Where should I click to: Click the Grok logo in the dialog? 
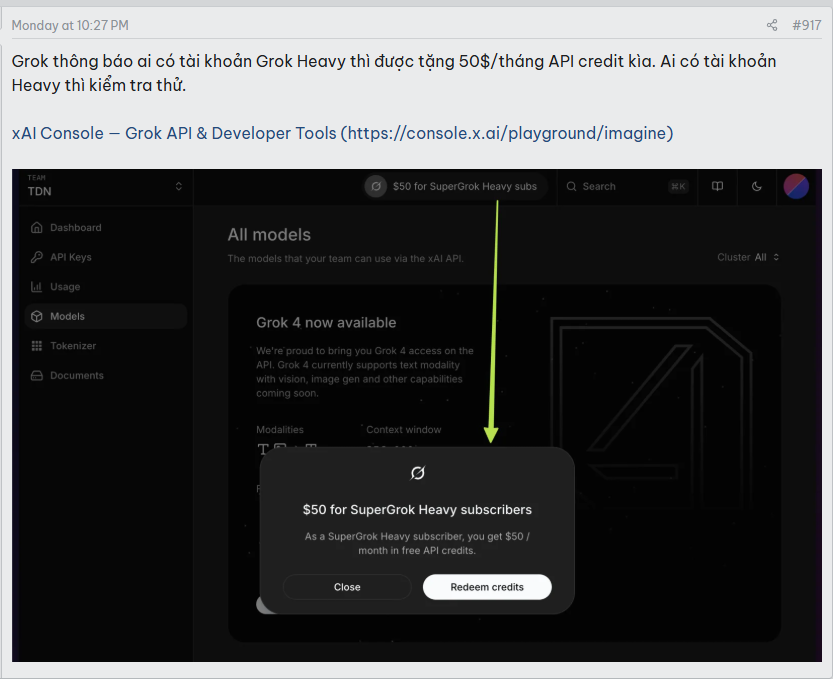(418, 473)
